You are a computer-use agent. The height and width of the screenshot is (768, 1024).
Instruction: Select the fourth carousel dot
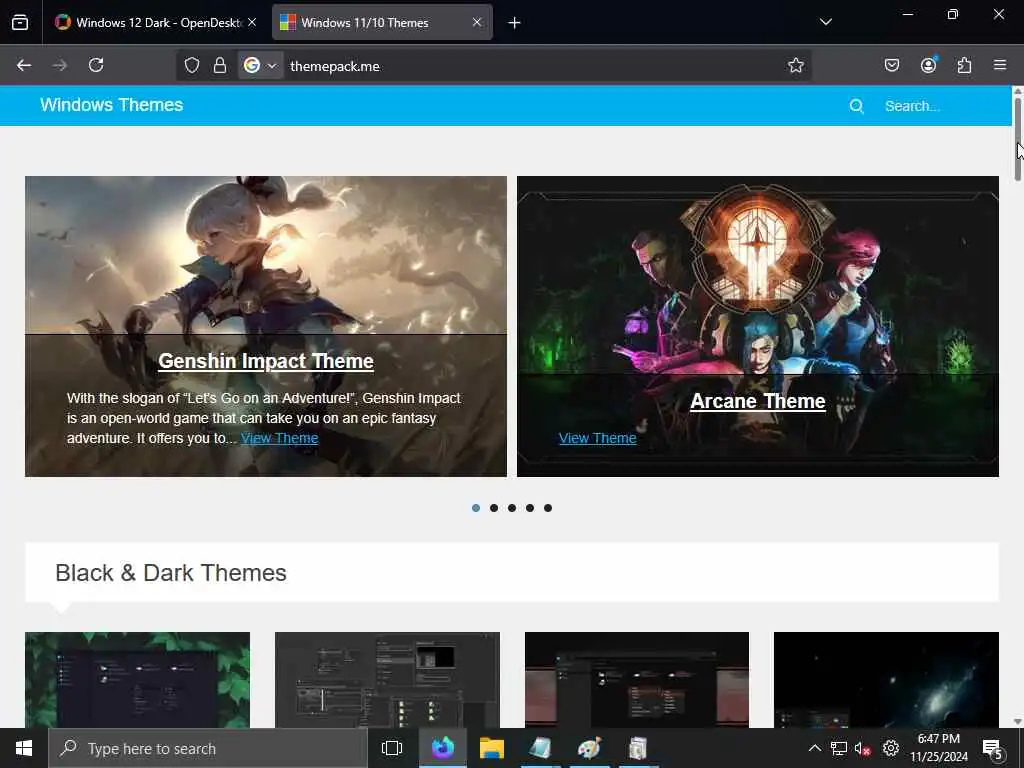click(x=530, y=508)
